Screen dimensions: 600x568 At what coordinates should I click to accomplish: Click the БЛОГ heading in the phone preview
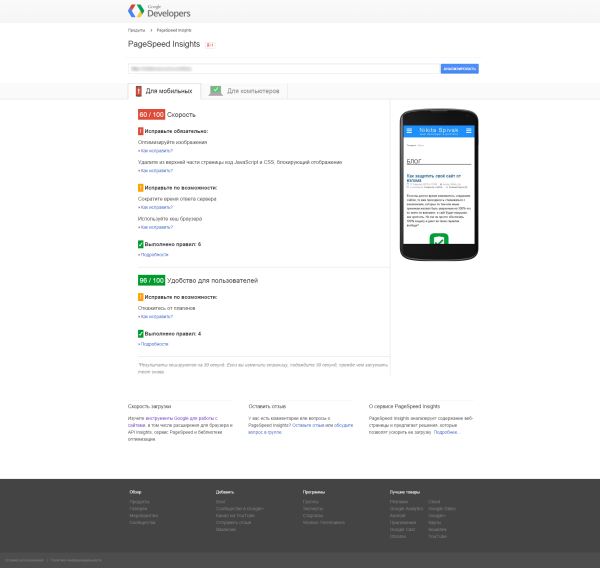point(414,162)
